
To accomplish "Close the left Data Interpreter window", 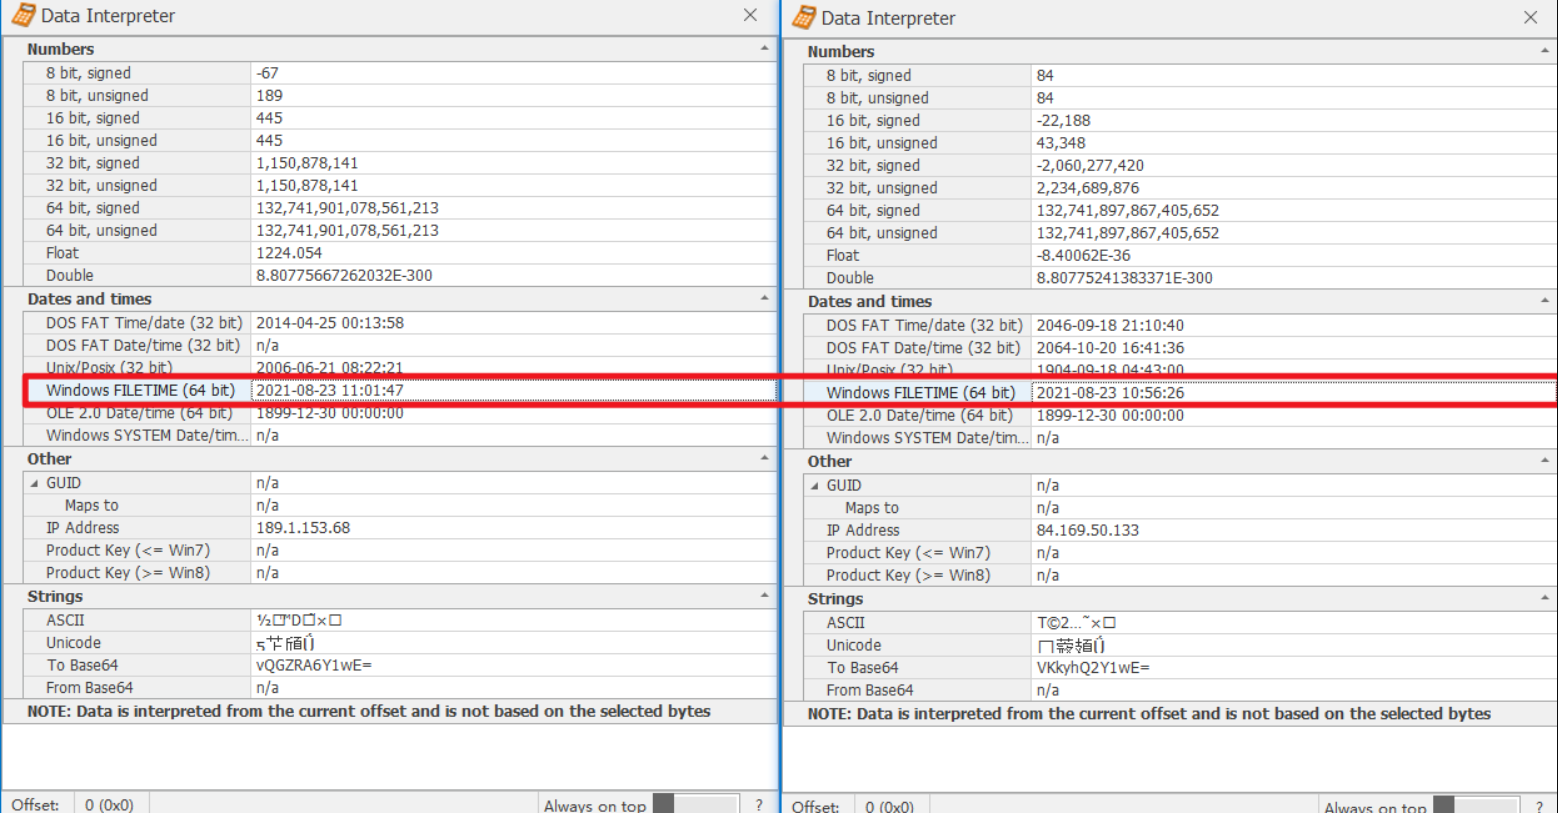I will click(x=750, y=15).
